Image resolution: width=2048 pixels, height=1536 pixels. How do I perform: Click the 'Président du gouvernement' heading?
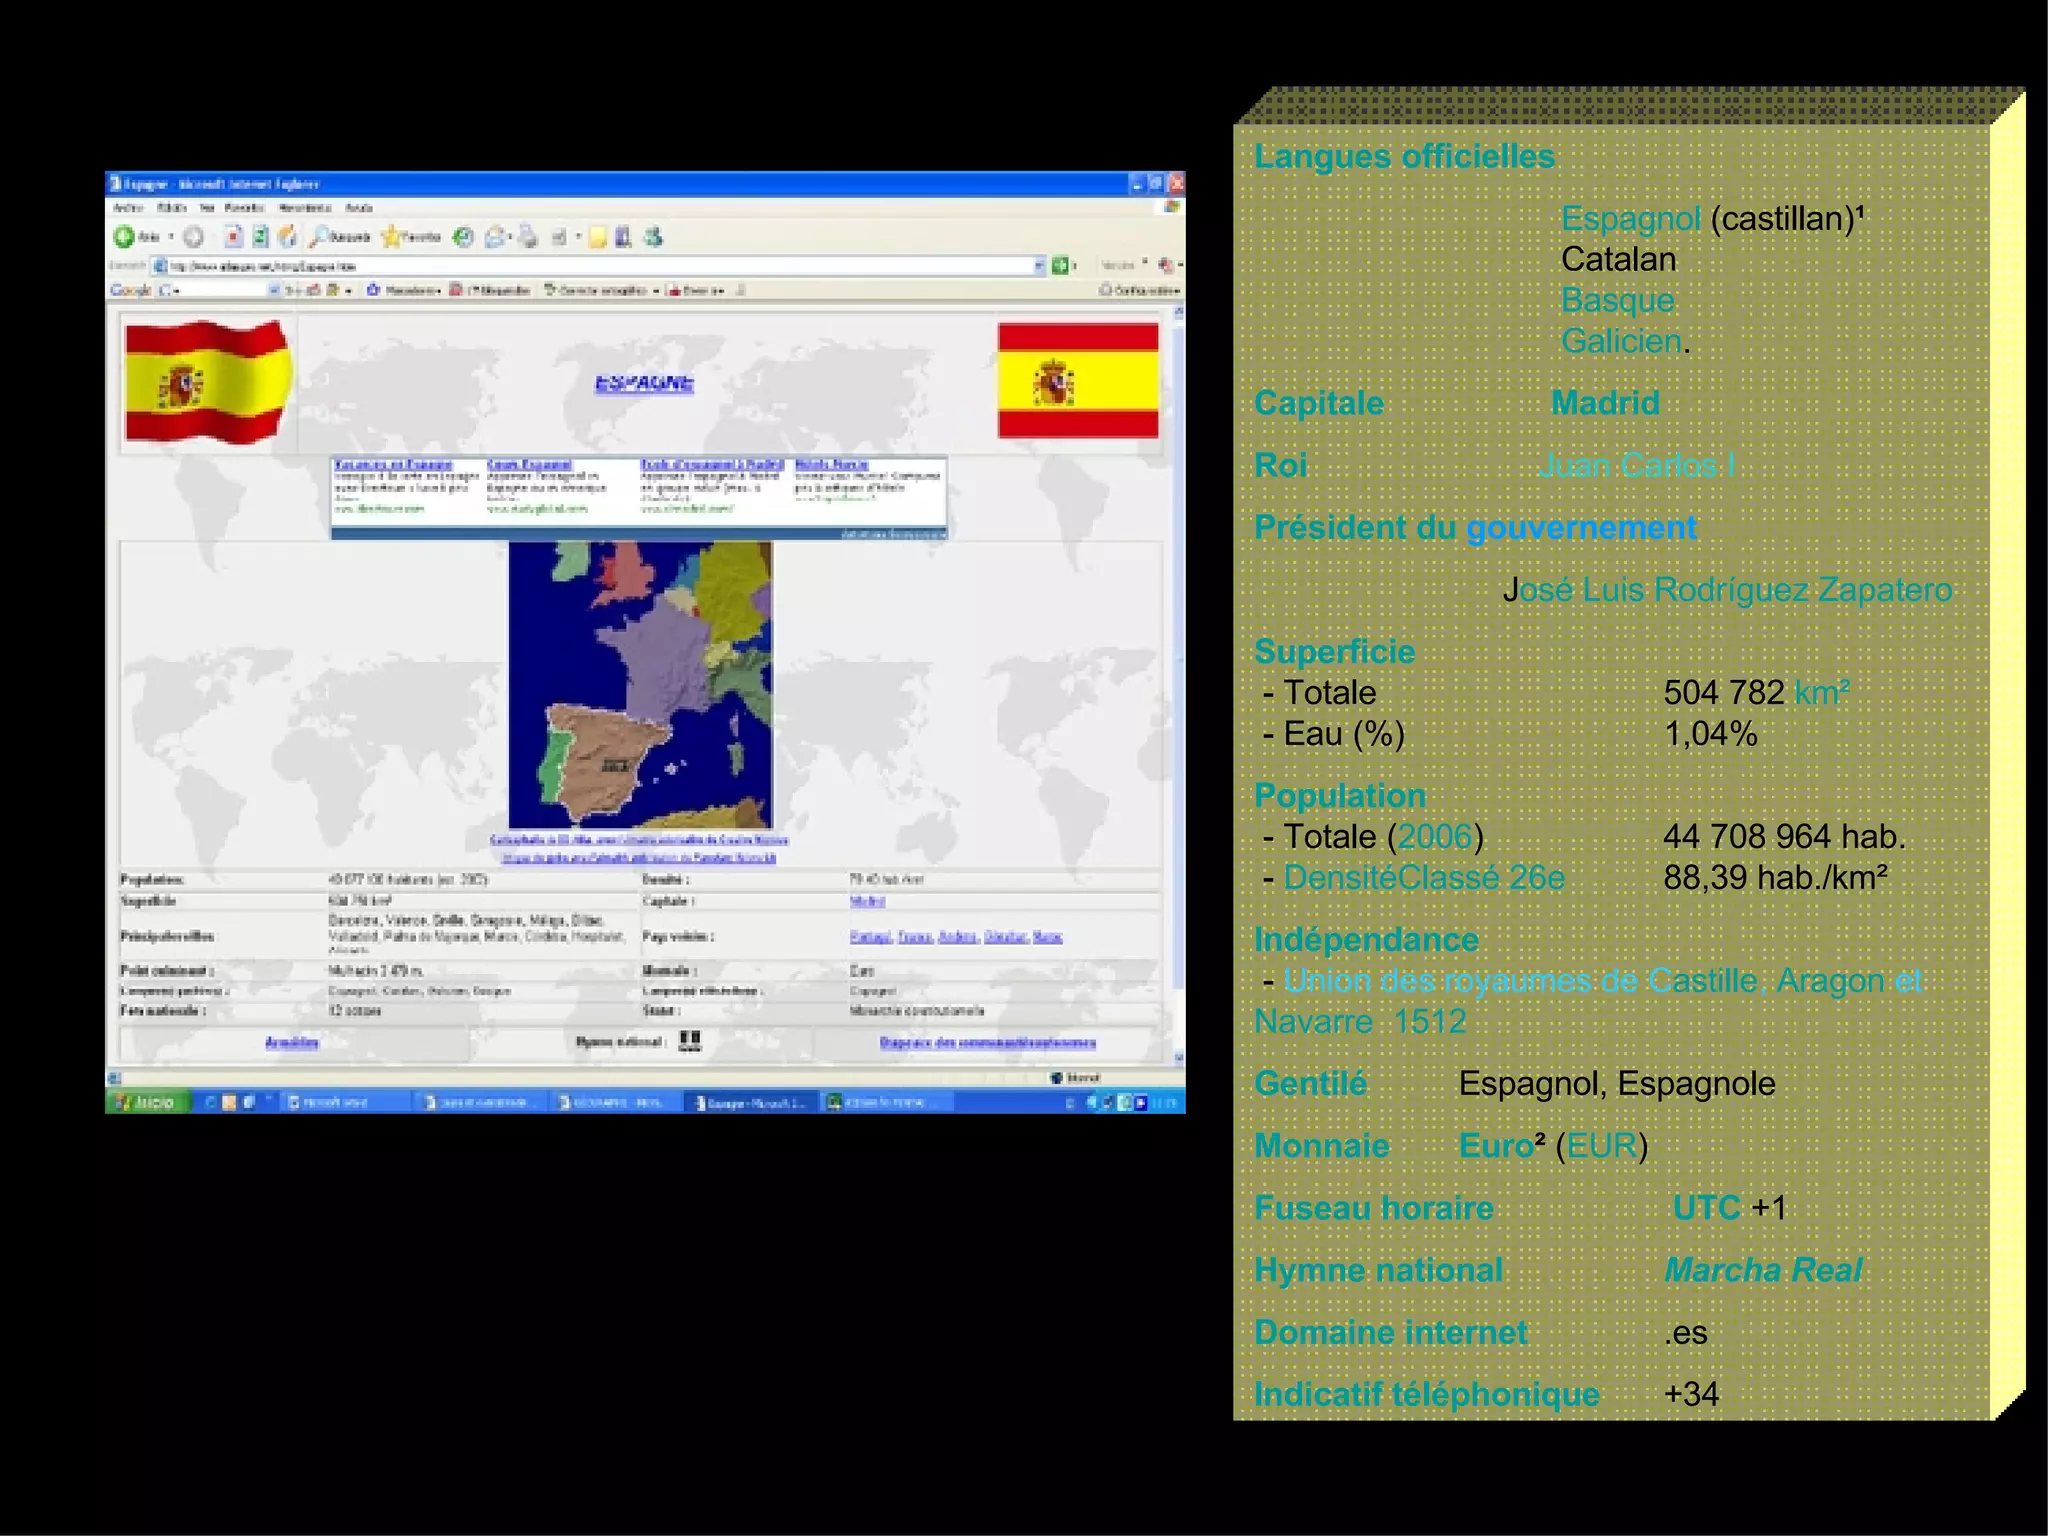pos(1476,527)
